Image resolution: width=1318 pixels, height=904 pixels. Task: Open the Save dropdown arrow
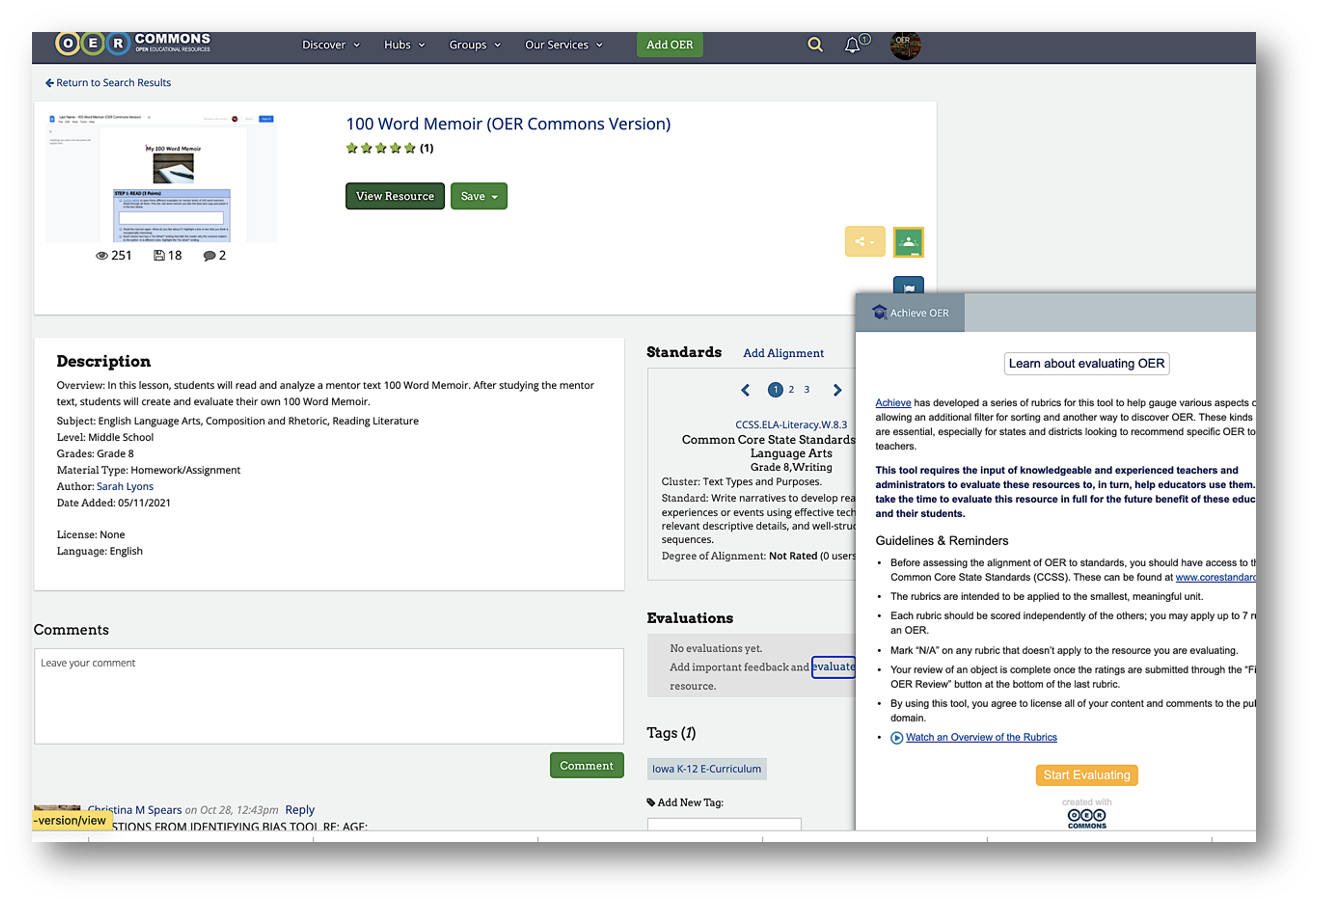click(x=494, y=196)
